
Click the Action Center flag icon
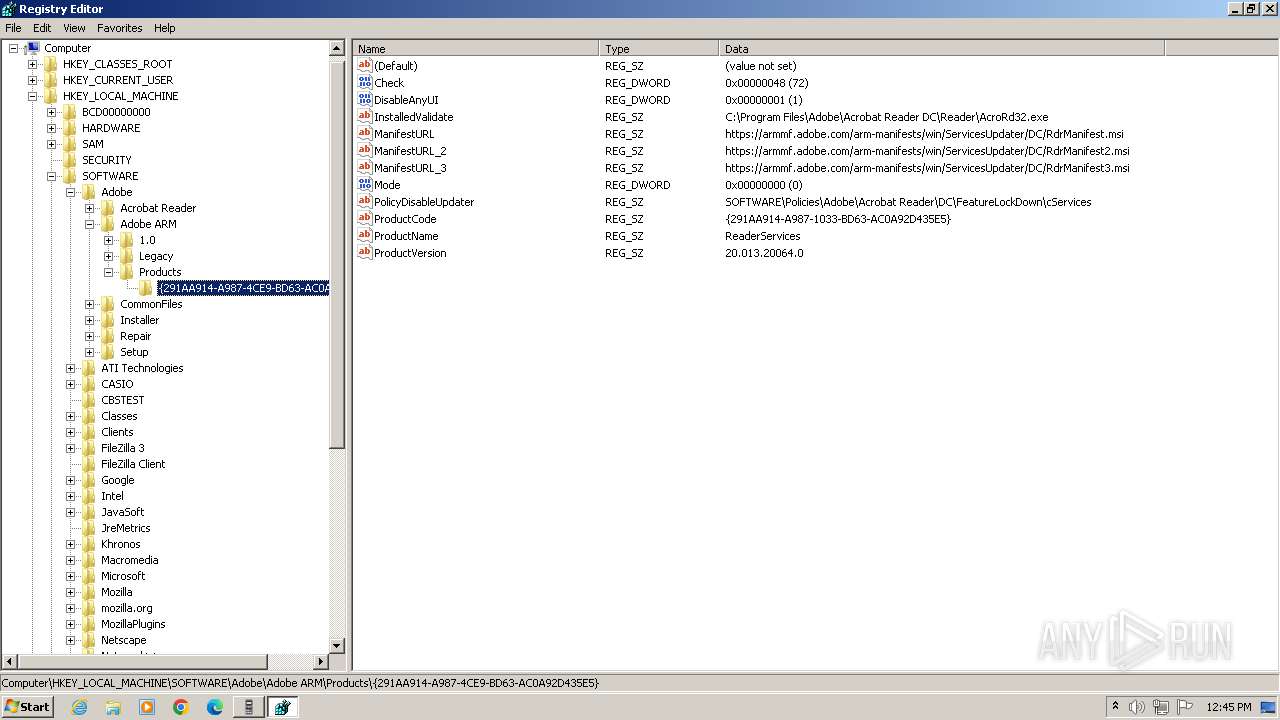(1185, 707)
